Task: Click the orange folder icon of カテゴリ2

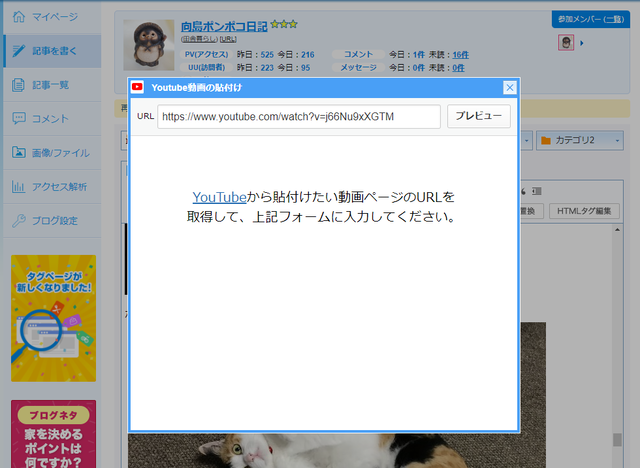Action: tap(546, 140)
